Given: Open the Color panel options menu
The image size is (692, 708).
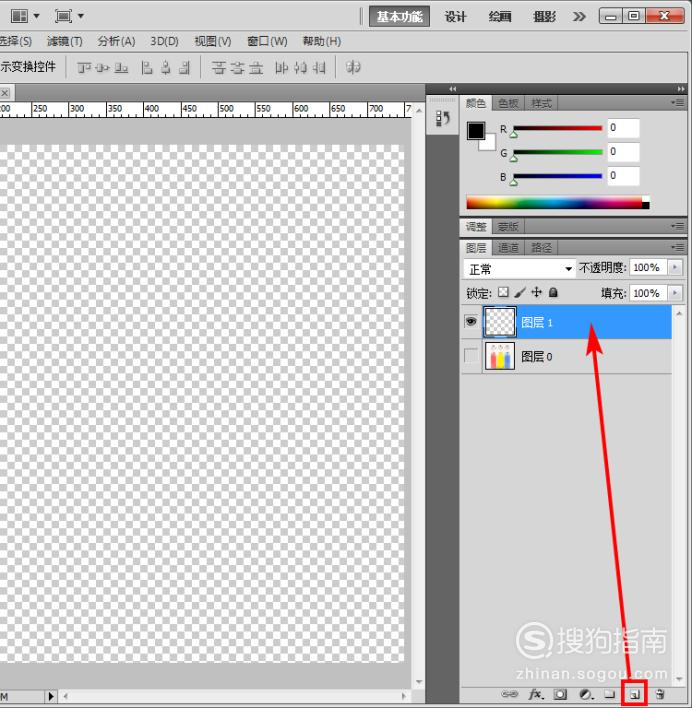Looking at the screenshot, I should [677, 103].
